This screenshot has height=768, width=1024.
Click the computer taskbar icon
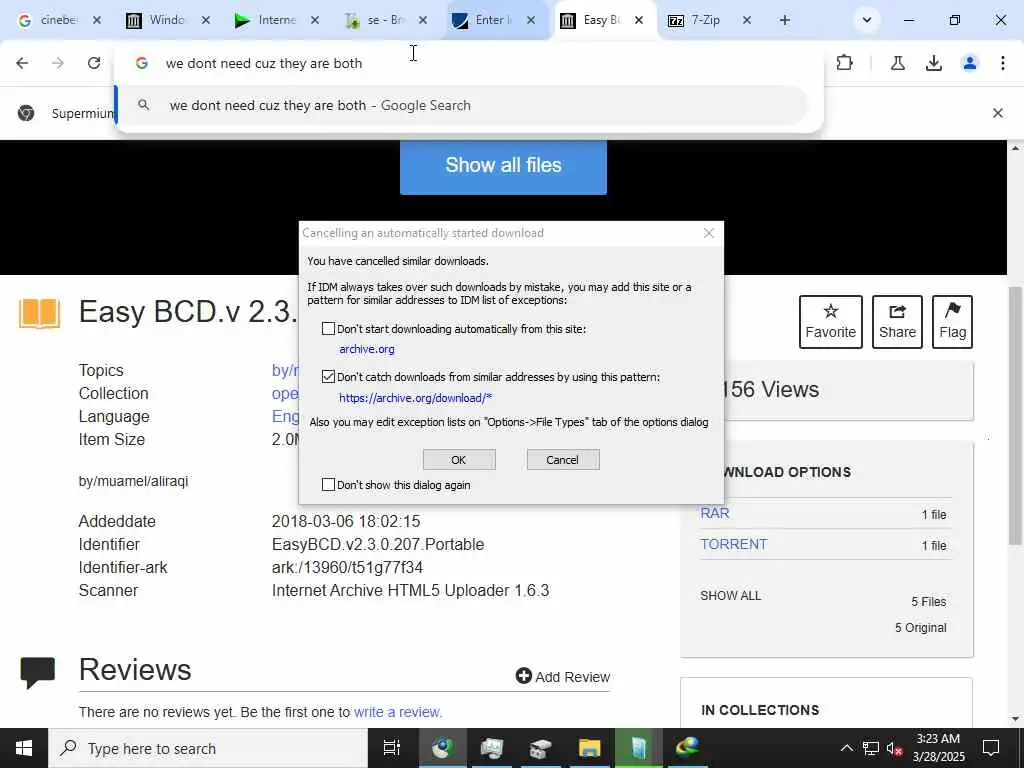point(491,748)
